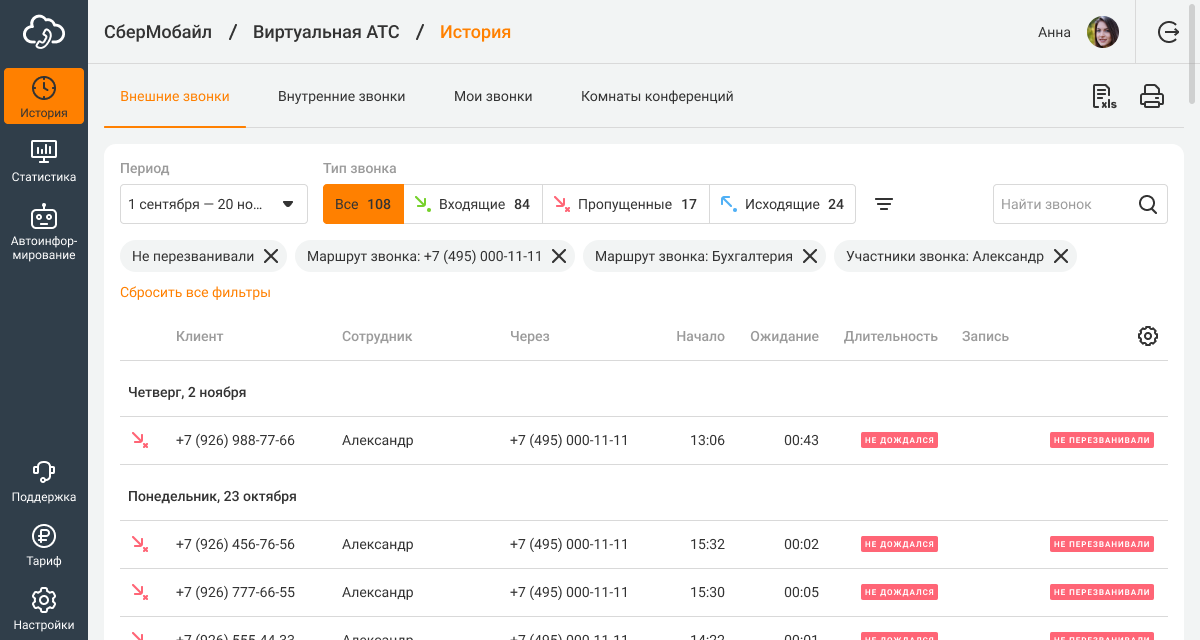Print the call history
The image size is (1200, 640).
click(x=1152, y=97)
